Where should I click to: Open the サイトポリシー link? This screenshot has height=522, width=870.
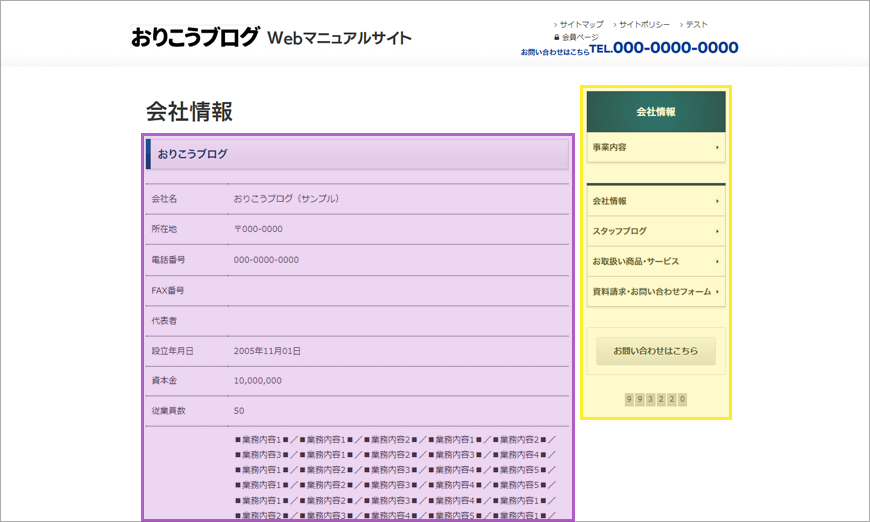pos(644,24)
